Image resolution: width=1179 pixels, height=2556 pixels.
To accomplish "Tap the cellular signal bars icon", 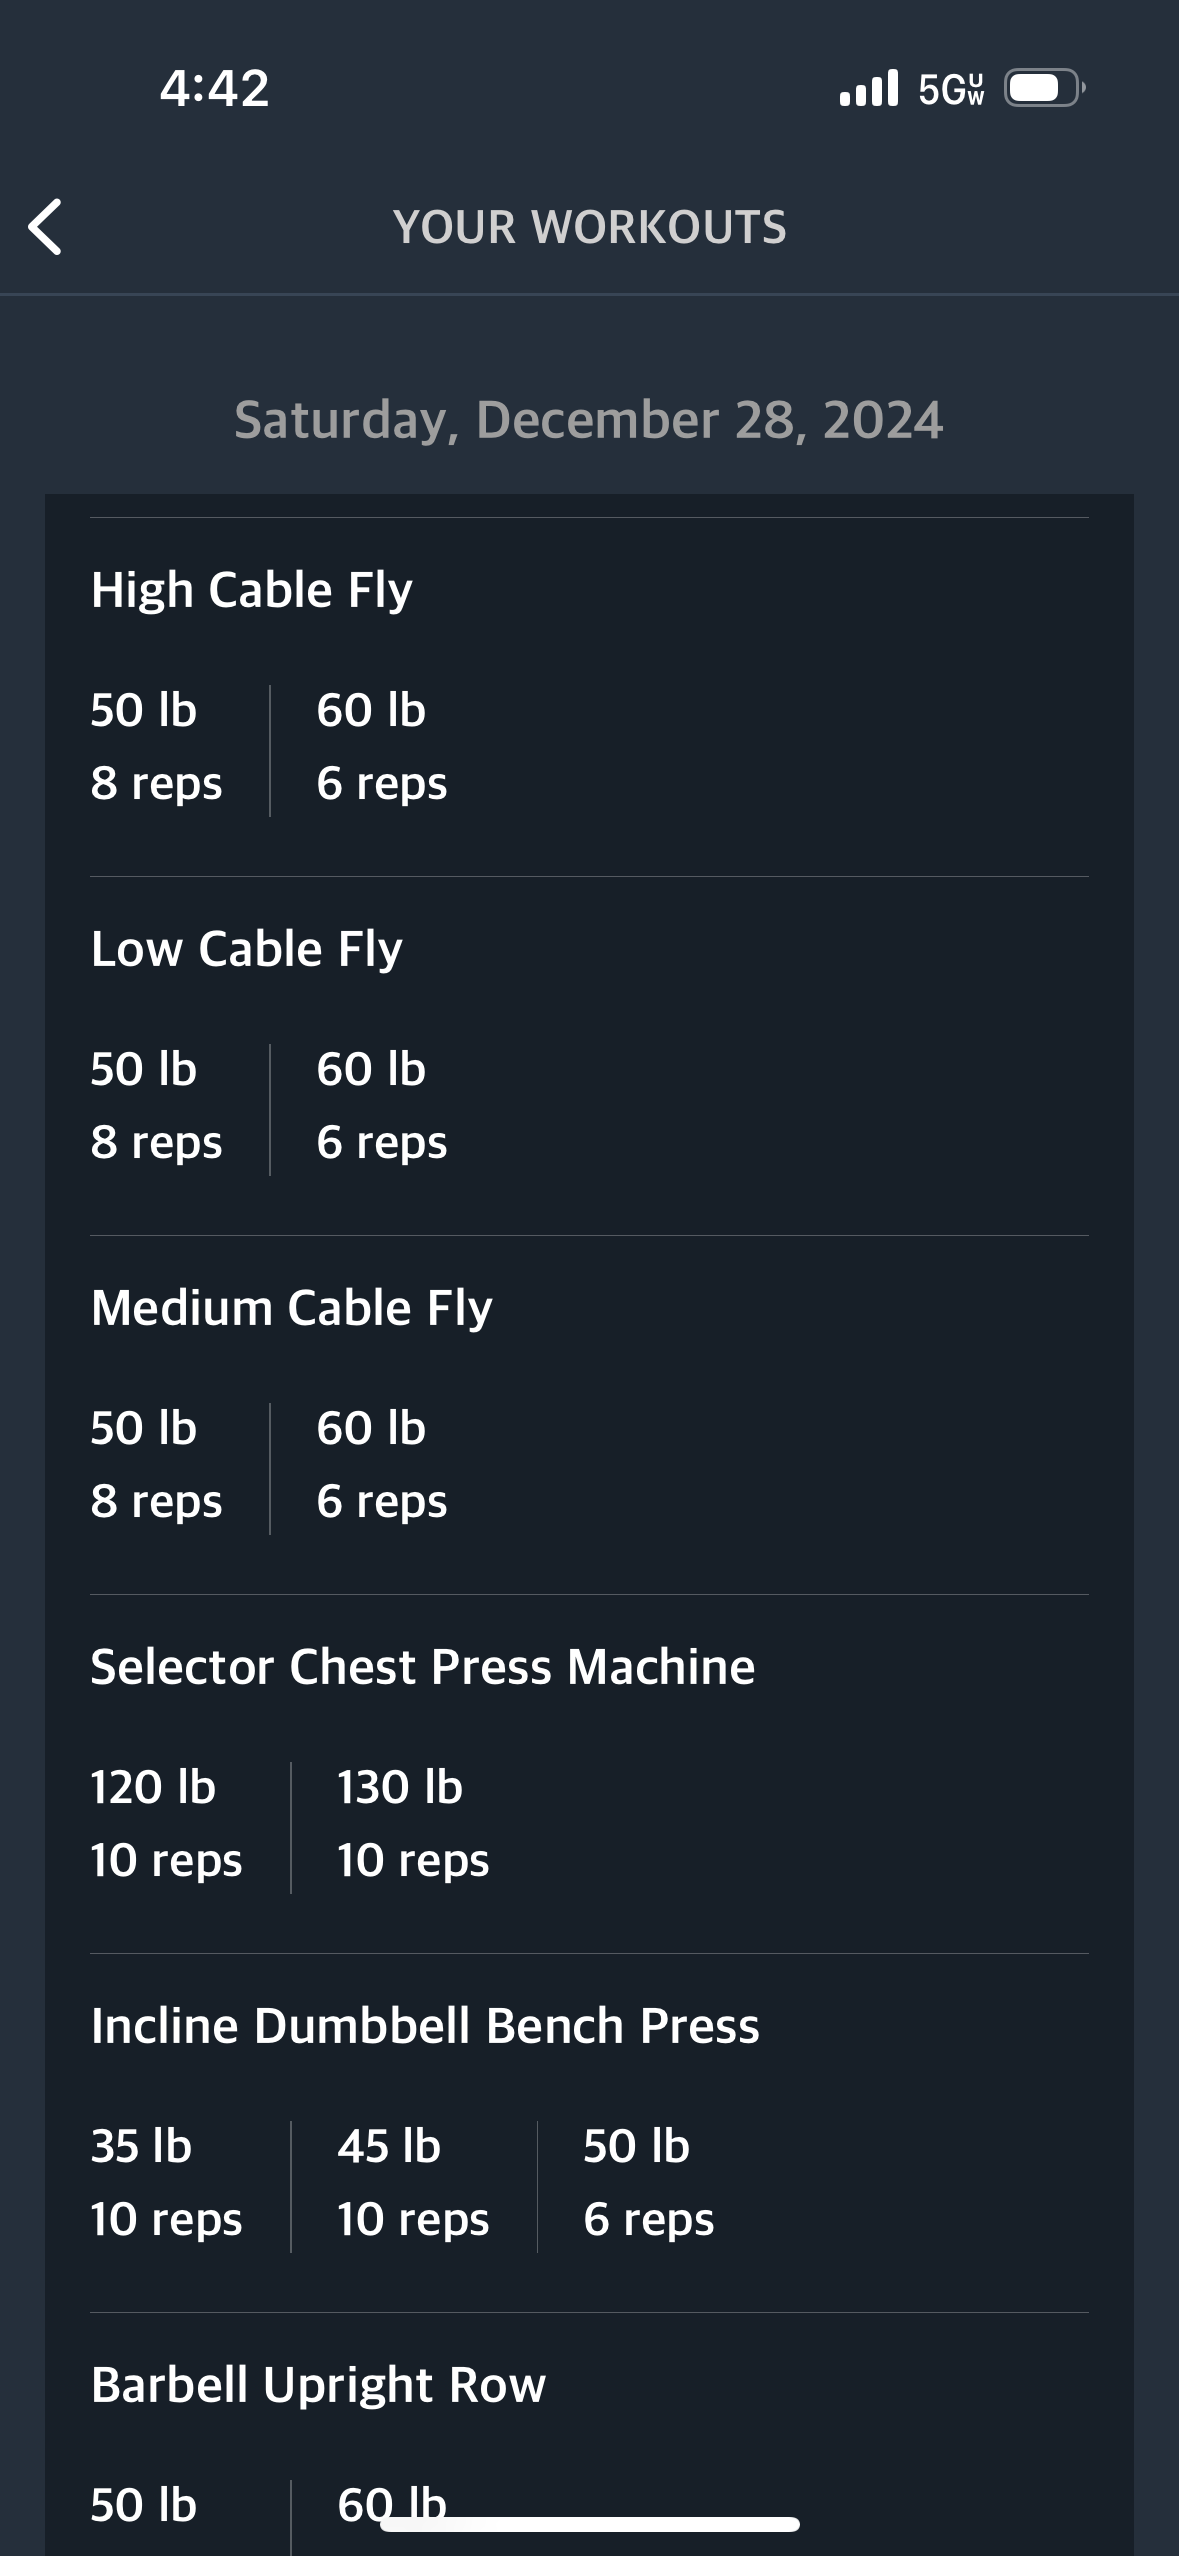I will click(869, 88).
